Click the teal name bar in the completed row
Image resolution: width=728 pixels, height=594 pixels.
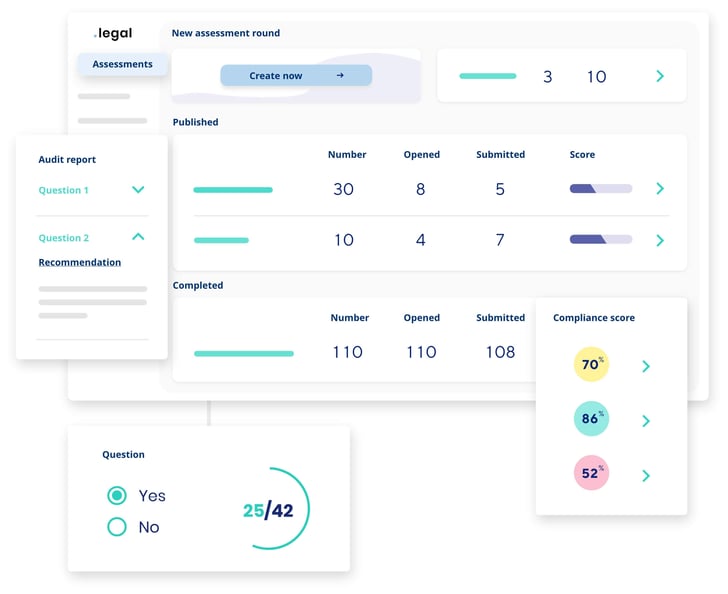(x=244, y=354)
